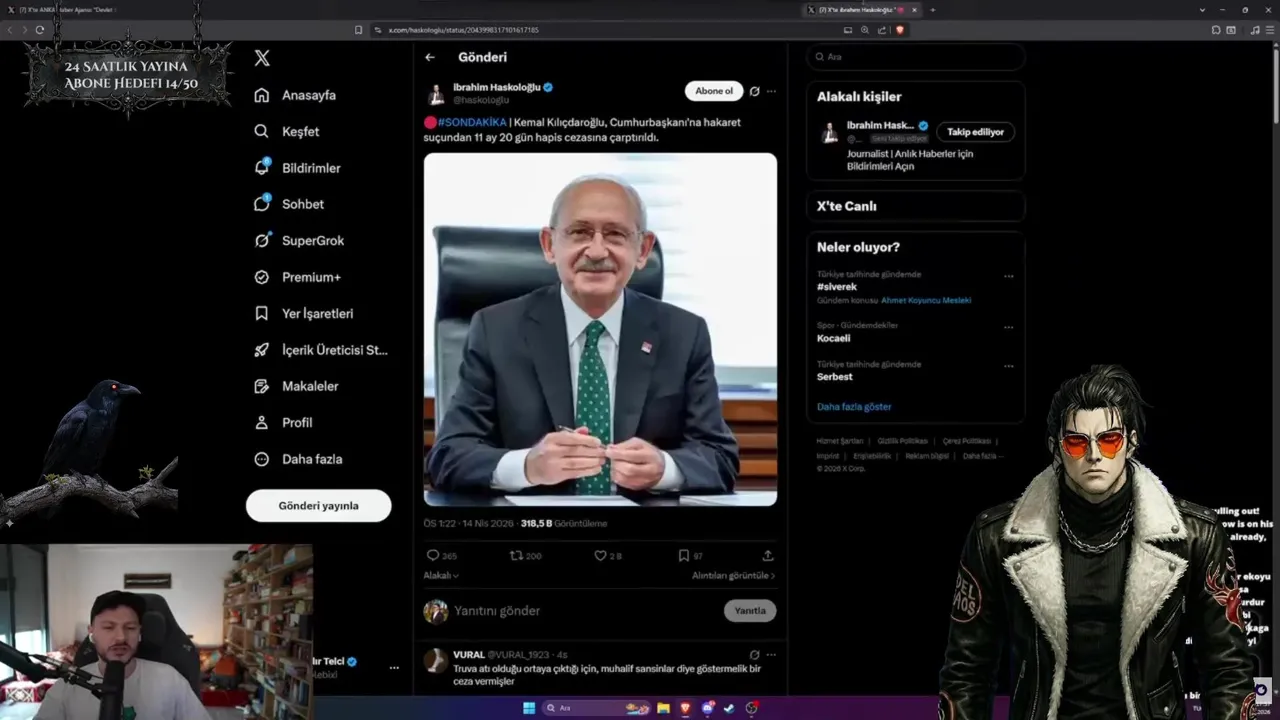The width and height of the screenshot is (1280, 720).
Task: Click Grok icon on VURAL reply
Action: pos(754,655)
